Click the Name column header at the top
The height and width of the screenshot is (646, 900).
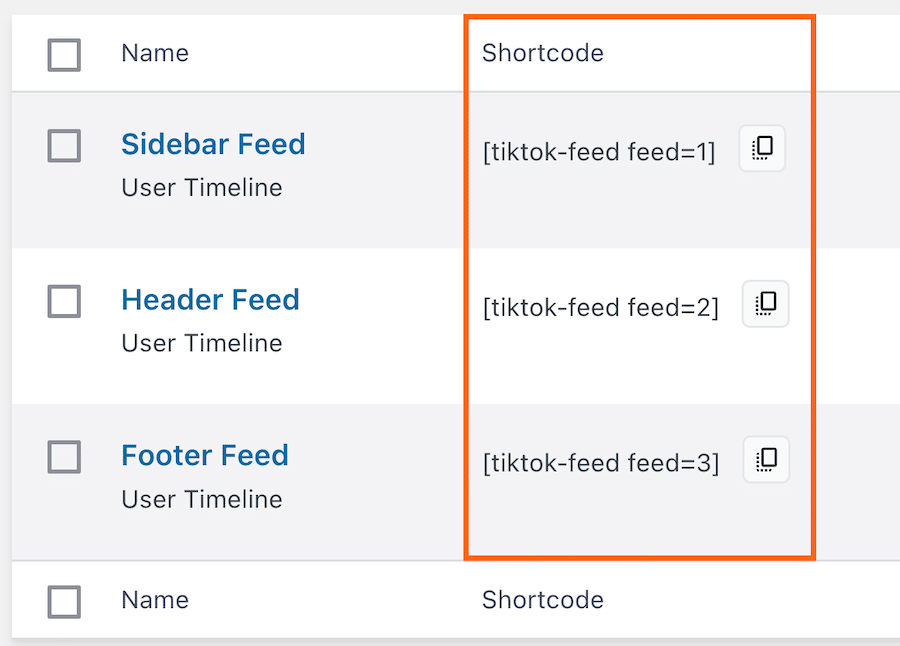[x=155, y=53]
